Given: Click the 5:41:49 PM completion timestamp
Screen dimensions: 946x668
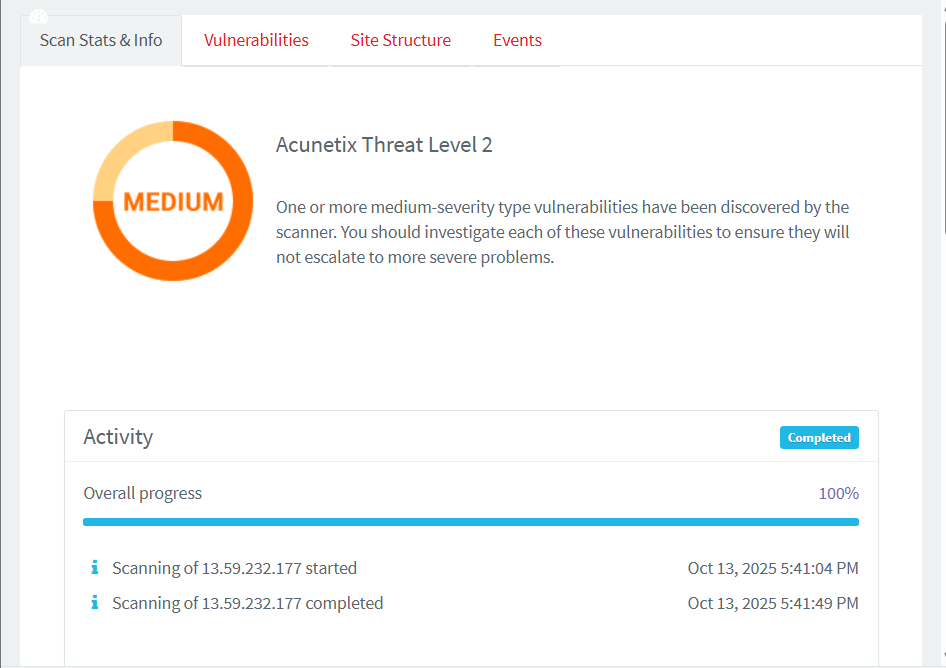Looking at the screenshot, I should (772, 603).
